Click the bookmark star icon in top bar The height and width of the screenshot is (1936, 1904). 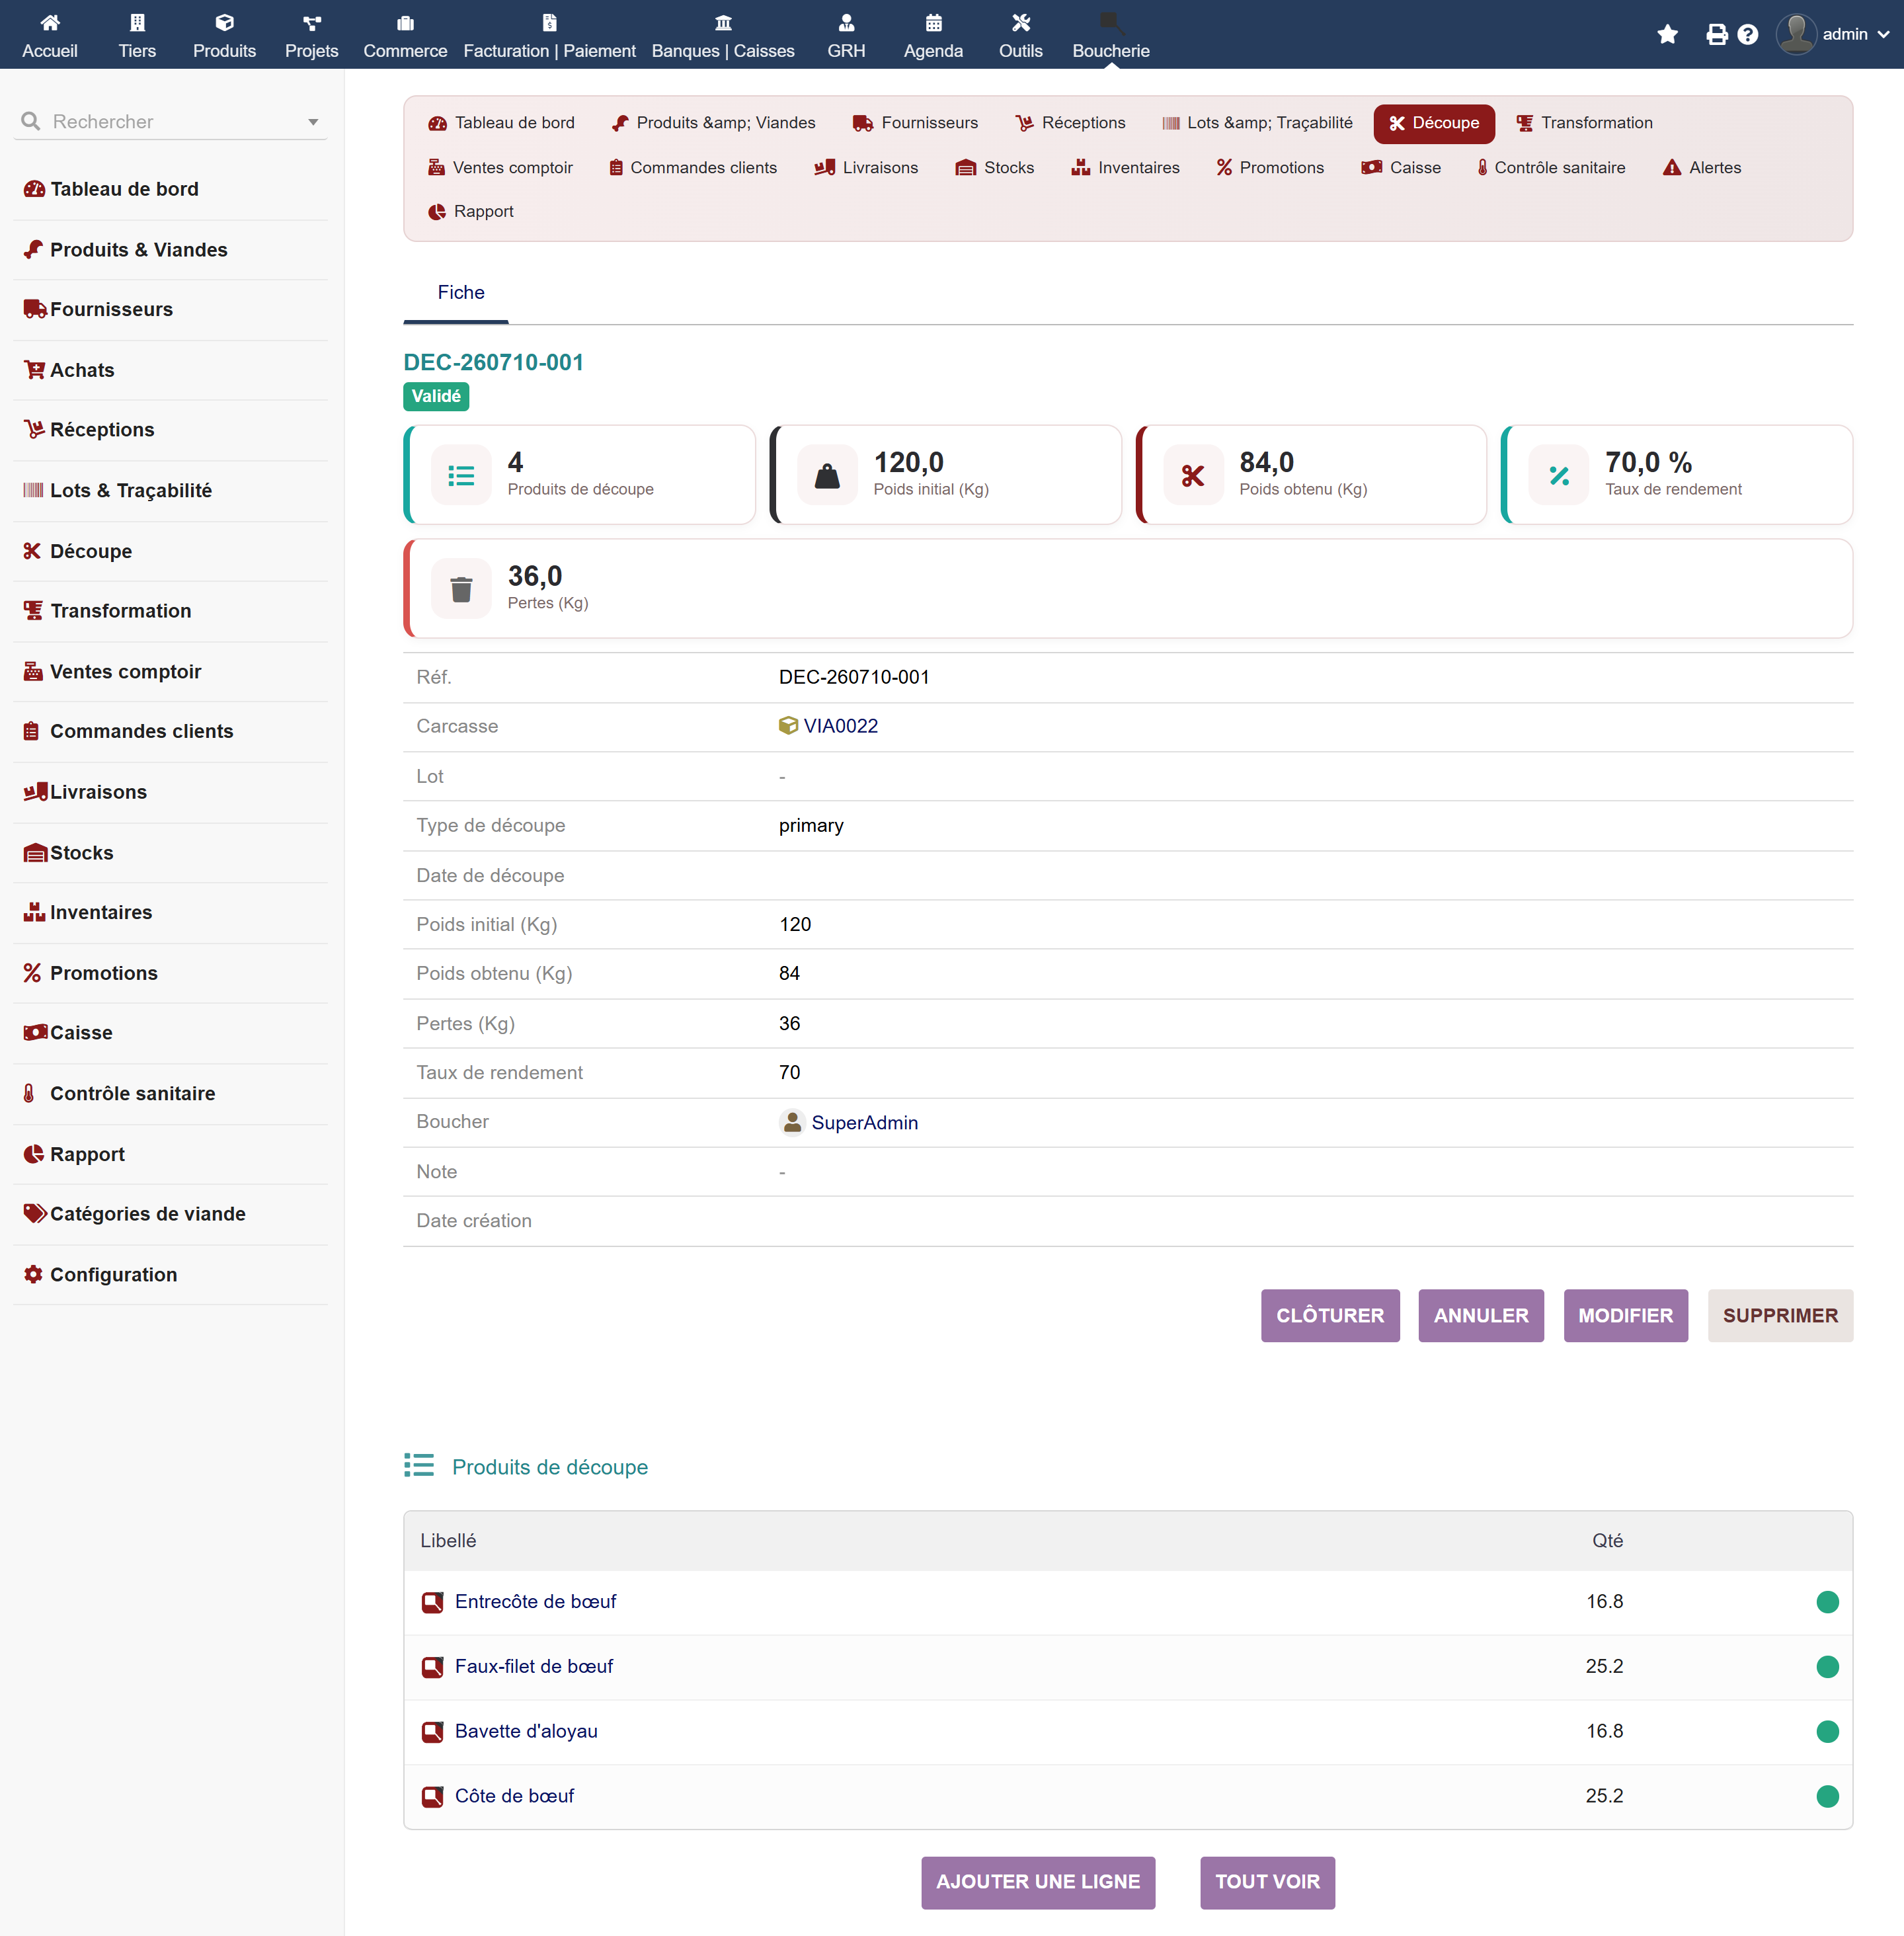pyautogui.click(x=1667, y=35)
